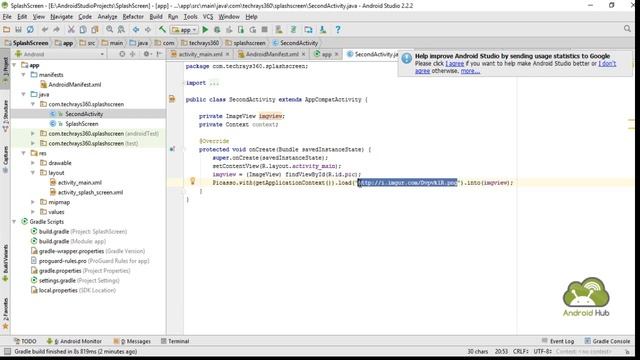Click the Replace icon in toolbar
Screen dimensions: 640x360
(x=121, y=29)
